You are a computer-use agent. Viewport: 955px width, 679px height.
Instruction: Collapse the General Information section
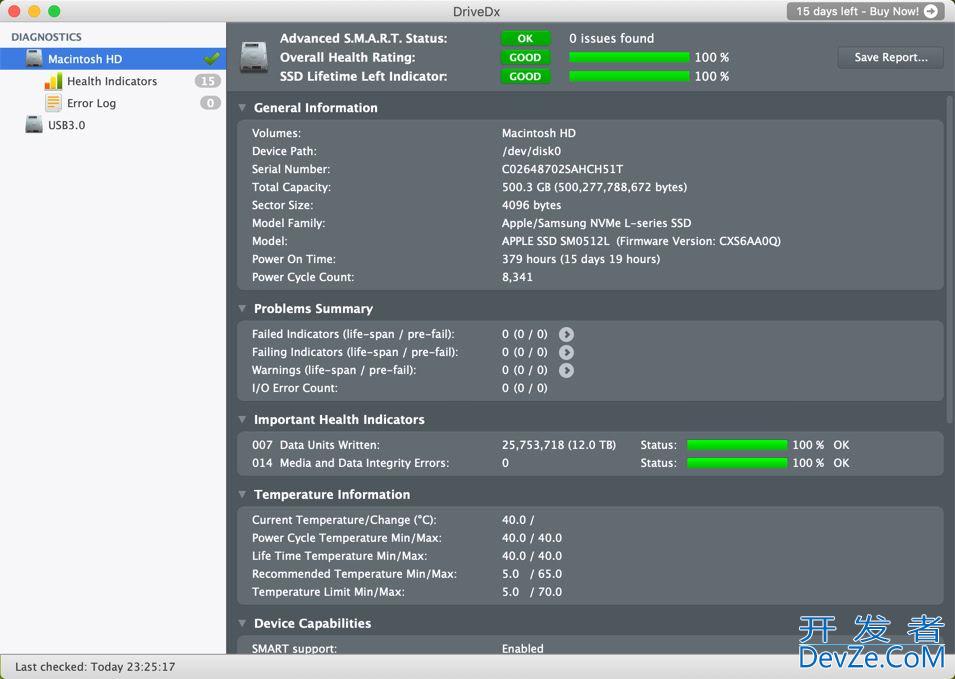(242, 108)
